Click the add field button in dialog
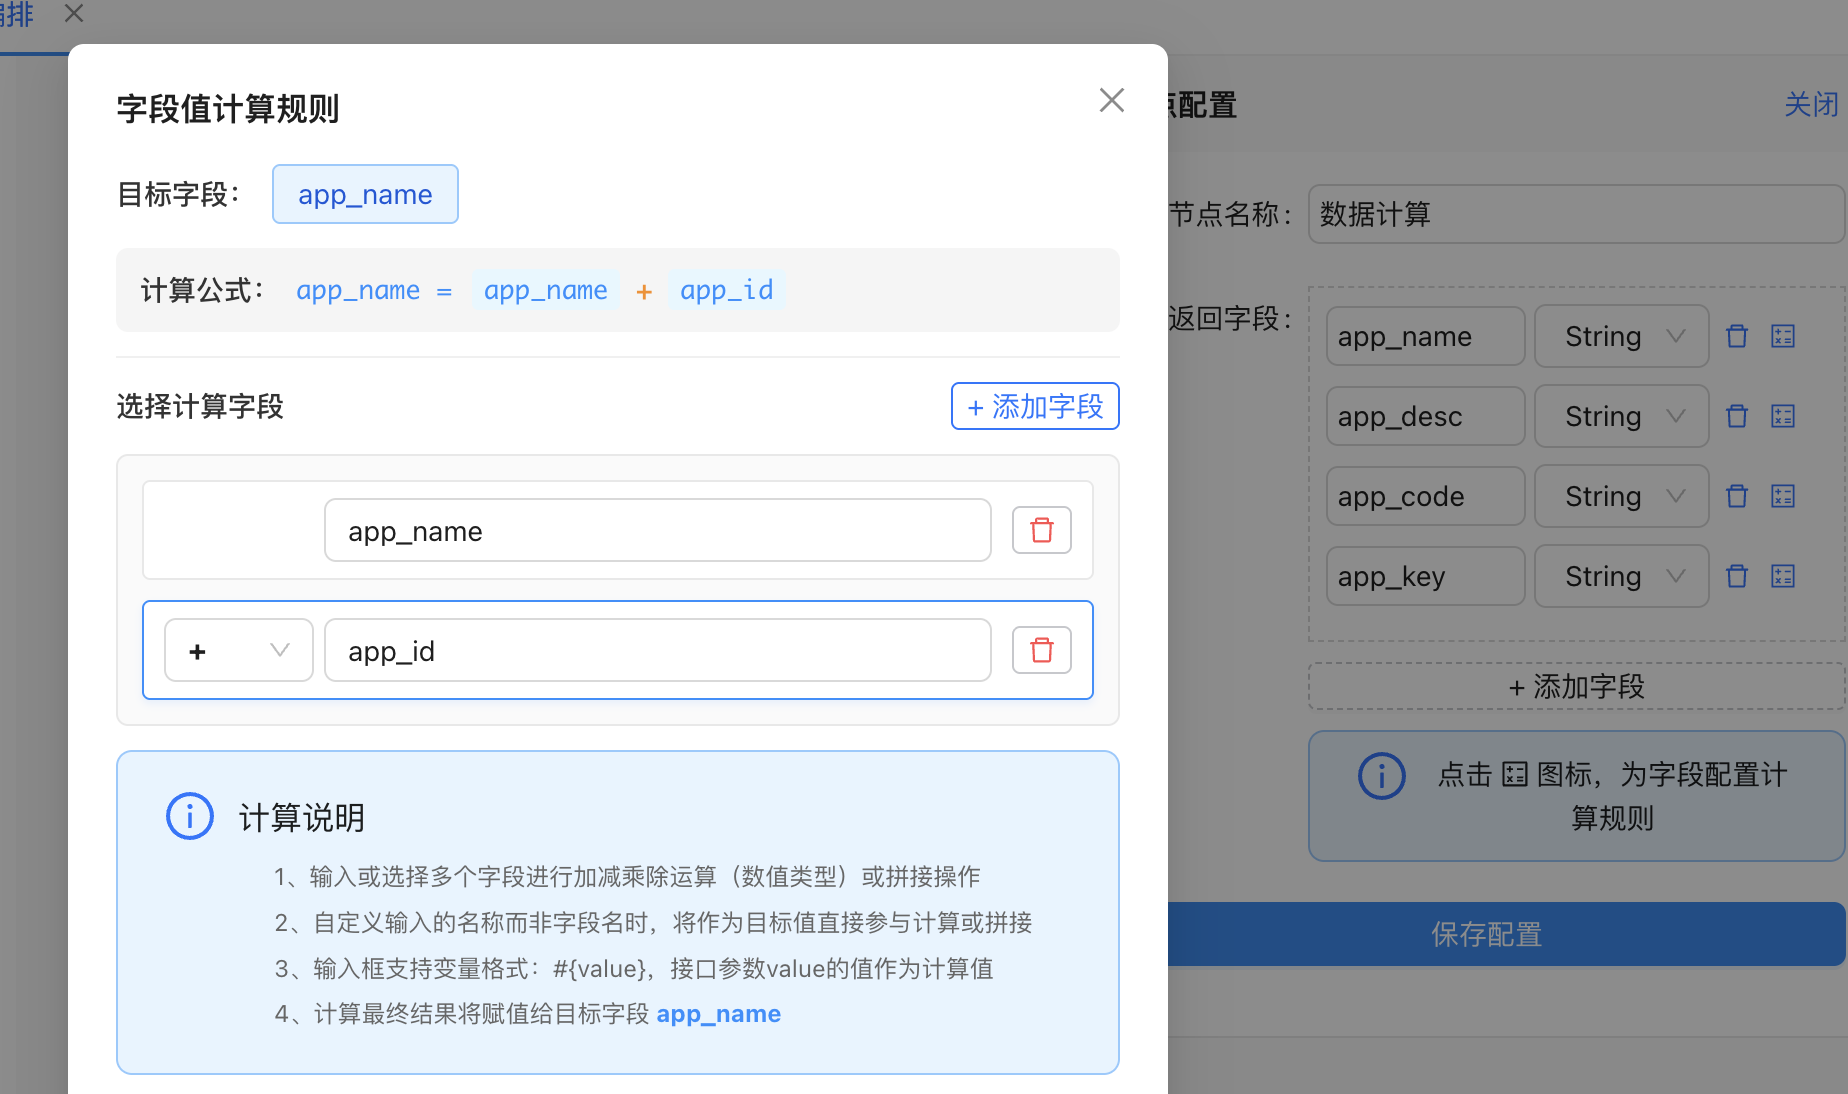The width and height of the screenshot is (1848, 1094). pyautogui.click(x=1034, y=406)
